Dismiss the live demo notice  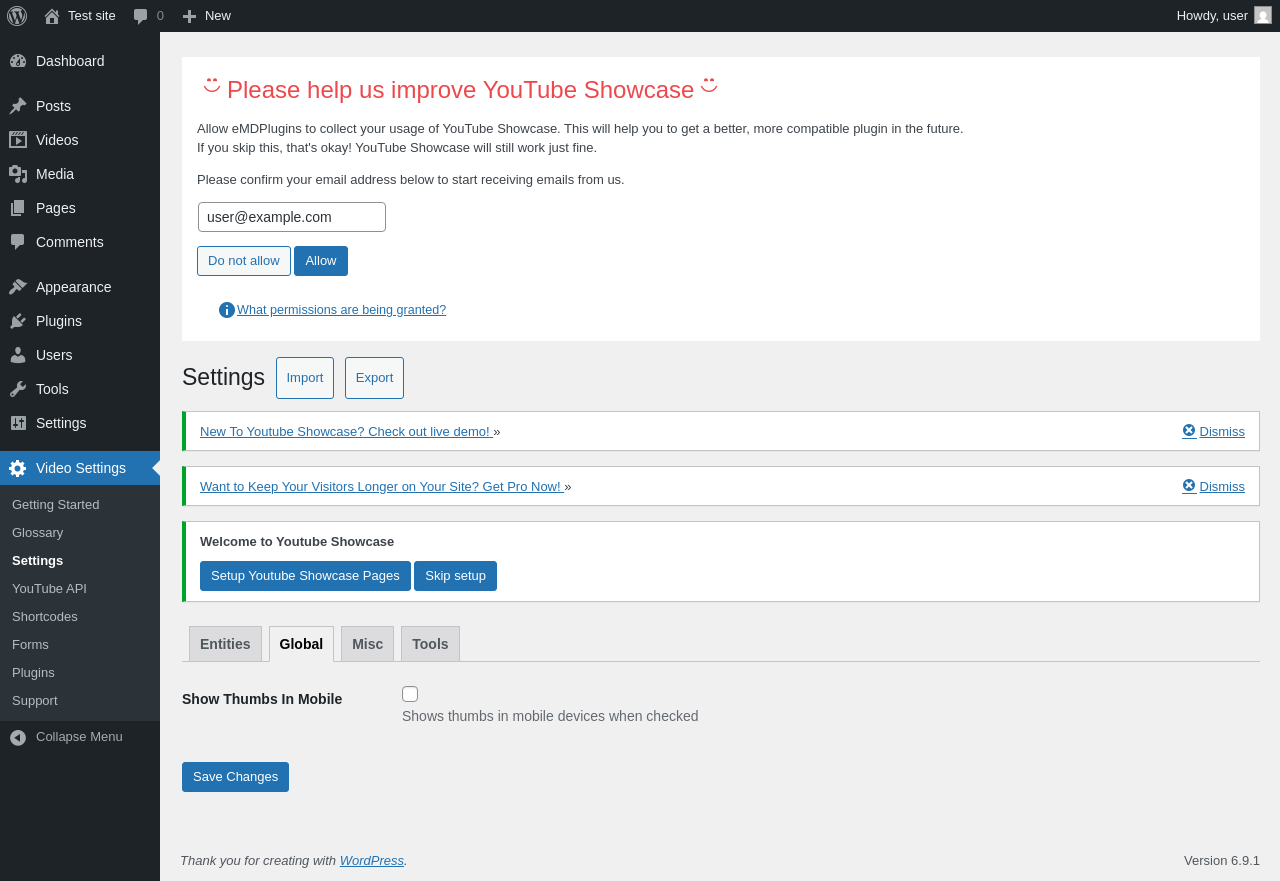pyautogui.click(x=1213, y=431)
